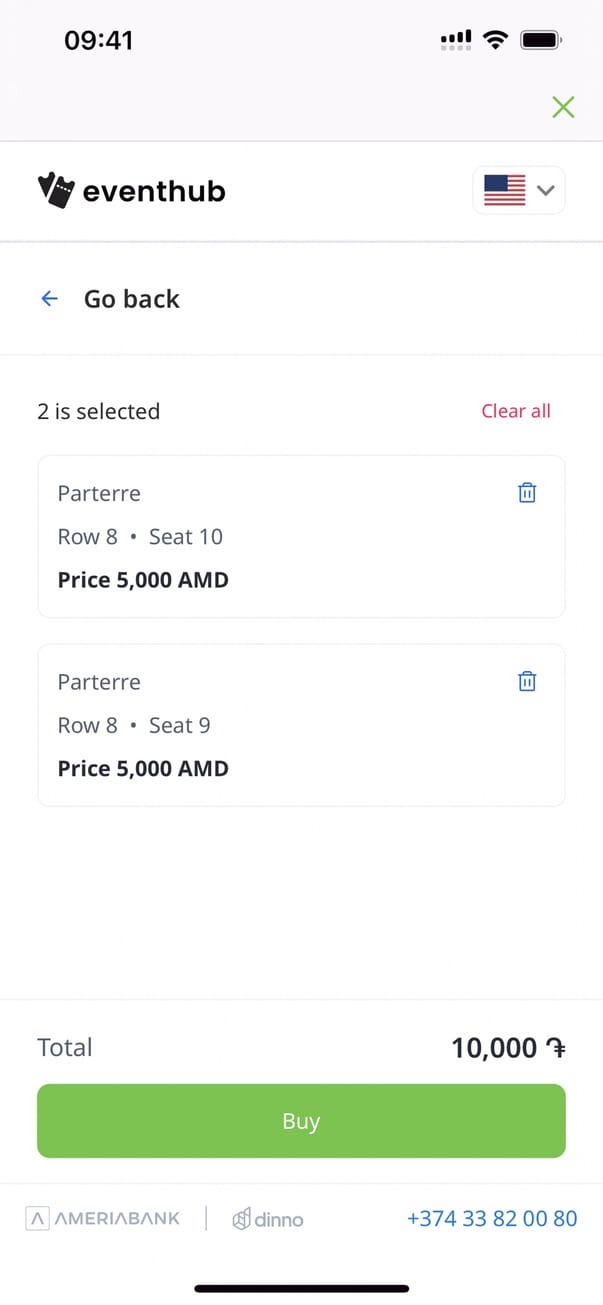Screen dimensions: 603x1305
Task: Tap the US flag language icon
Action: (504, 190)
